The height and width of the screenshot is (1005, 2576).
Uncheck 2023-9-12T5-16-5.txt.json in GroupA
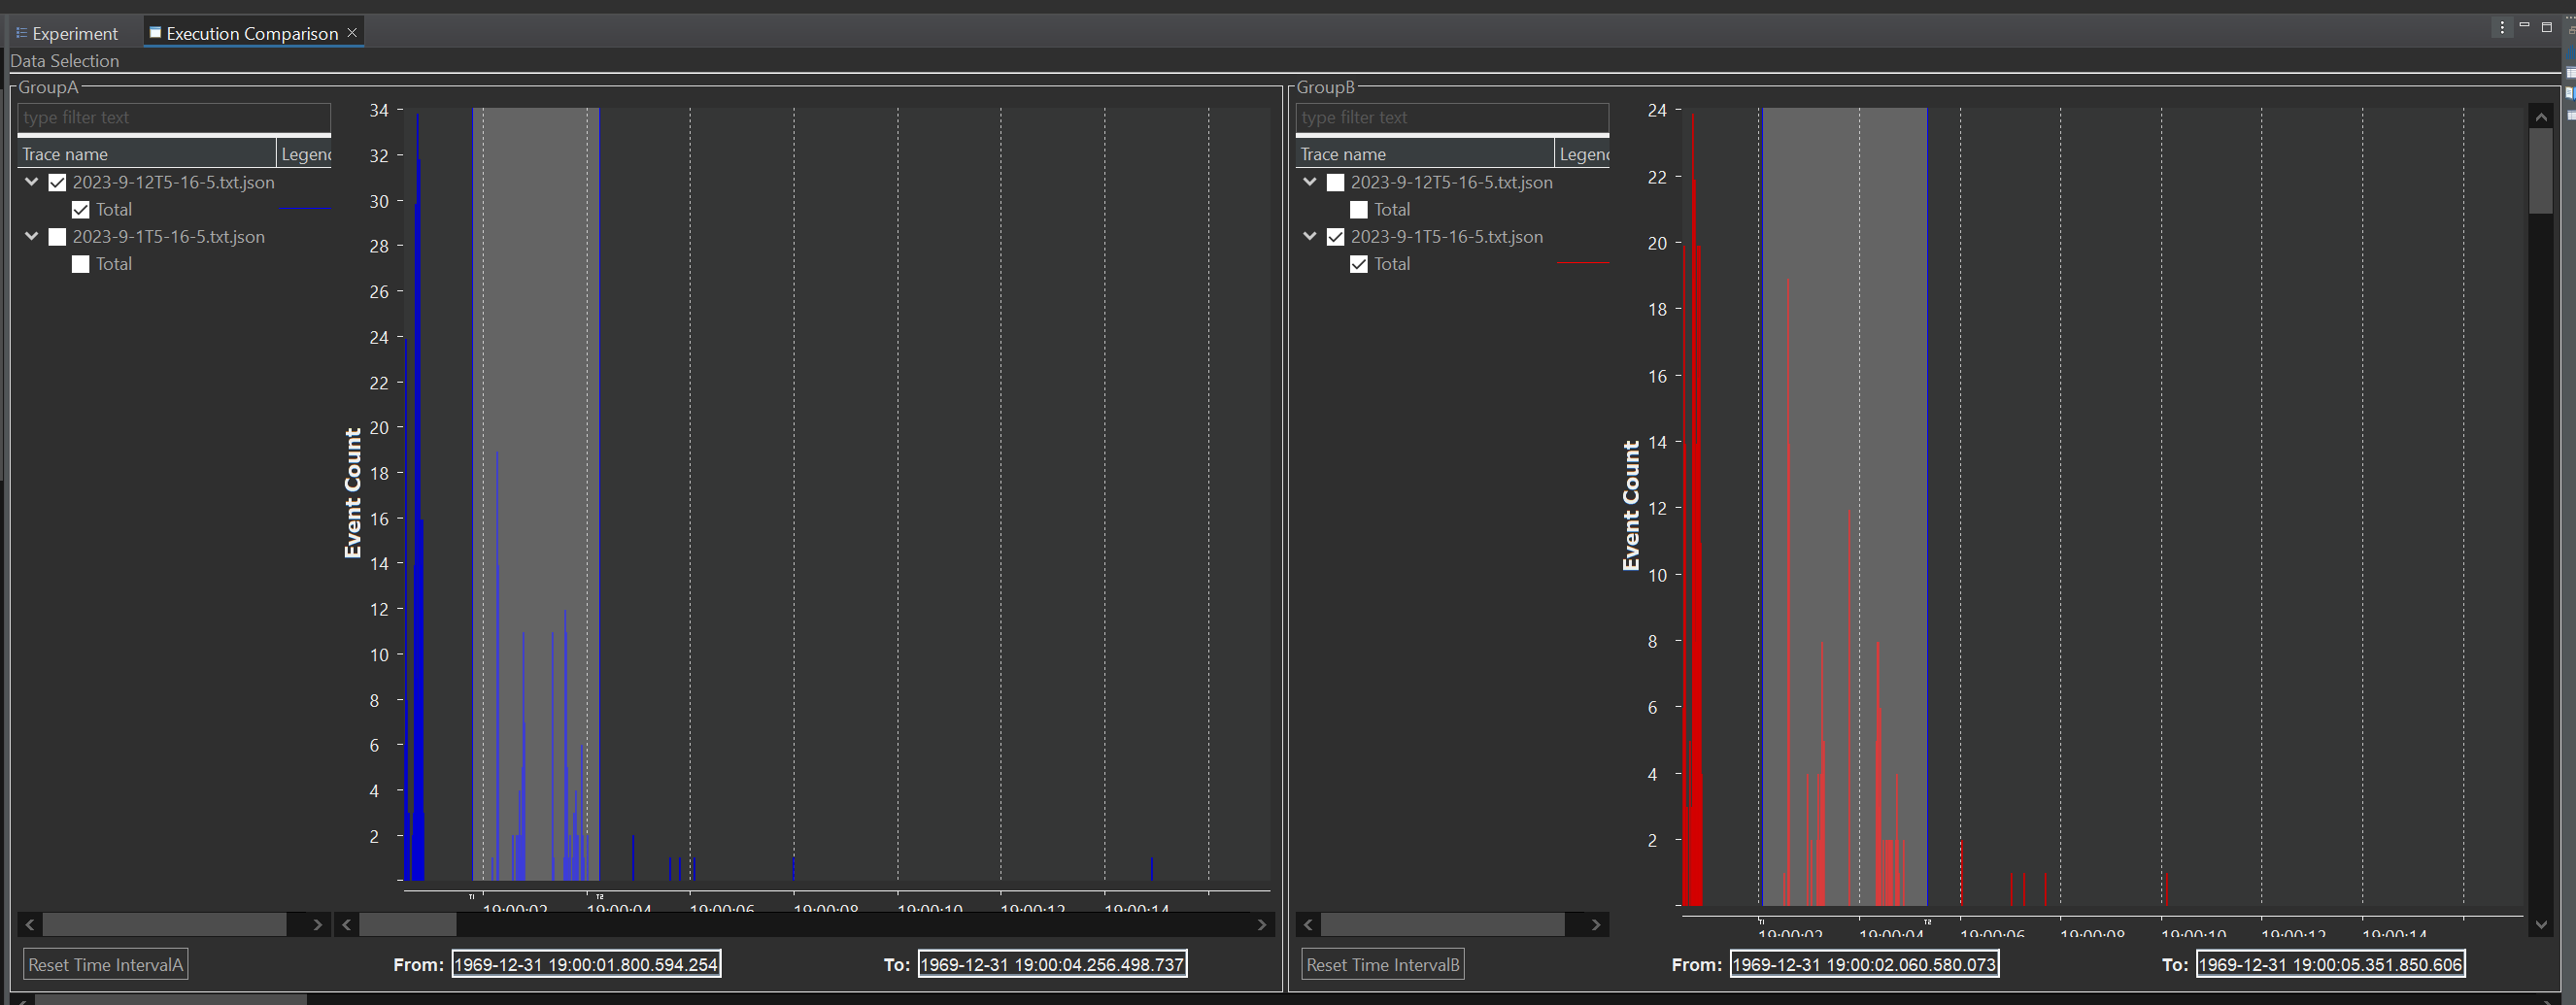[x=57, y=182]
